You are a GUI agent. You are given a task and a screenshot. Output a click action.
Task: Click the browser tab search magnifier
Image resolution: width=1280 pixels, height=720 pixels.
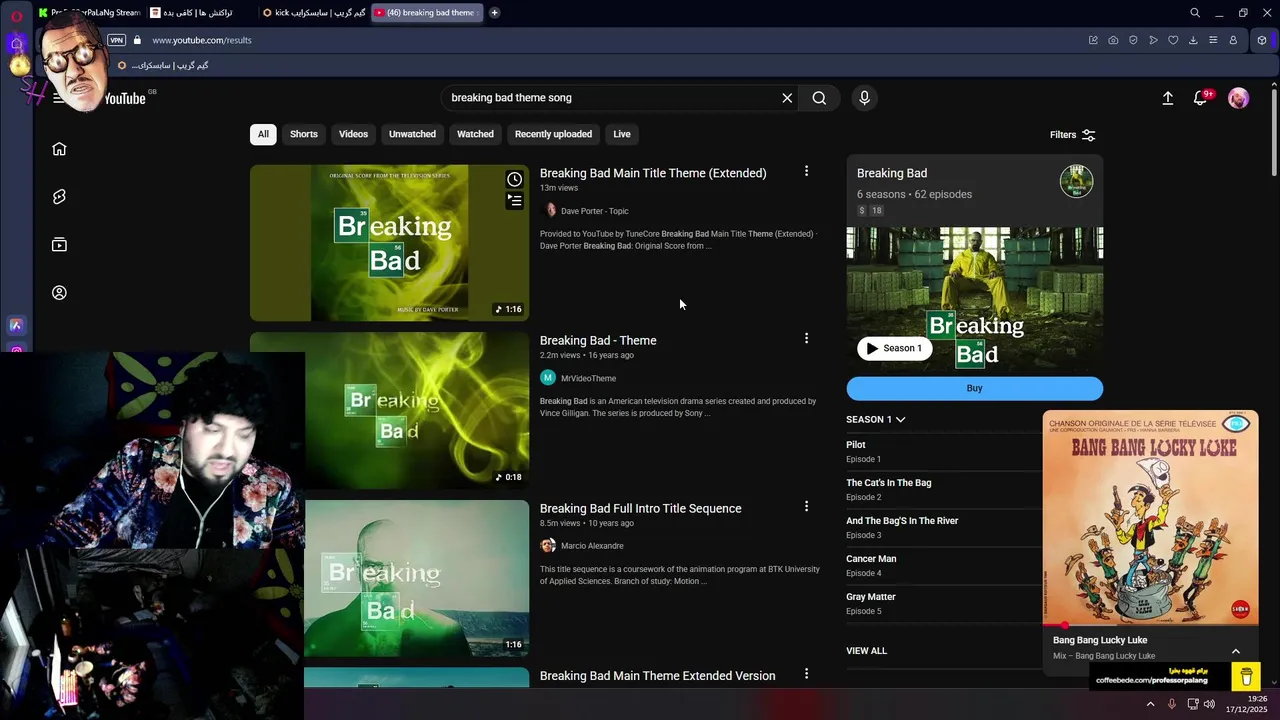pyautogui.click(x=1195, y=13)
